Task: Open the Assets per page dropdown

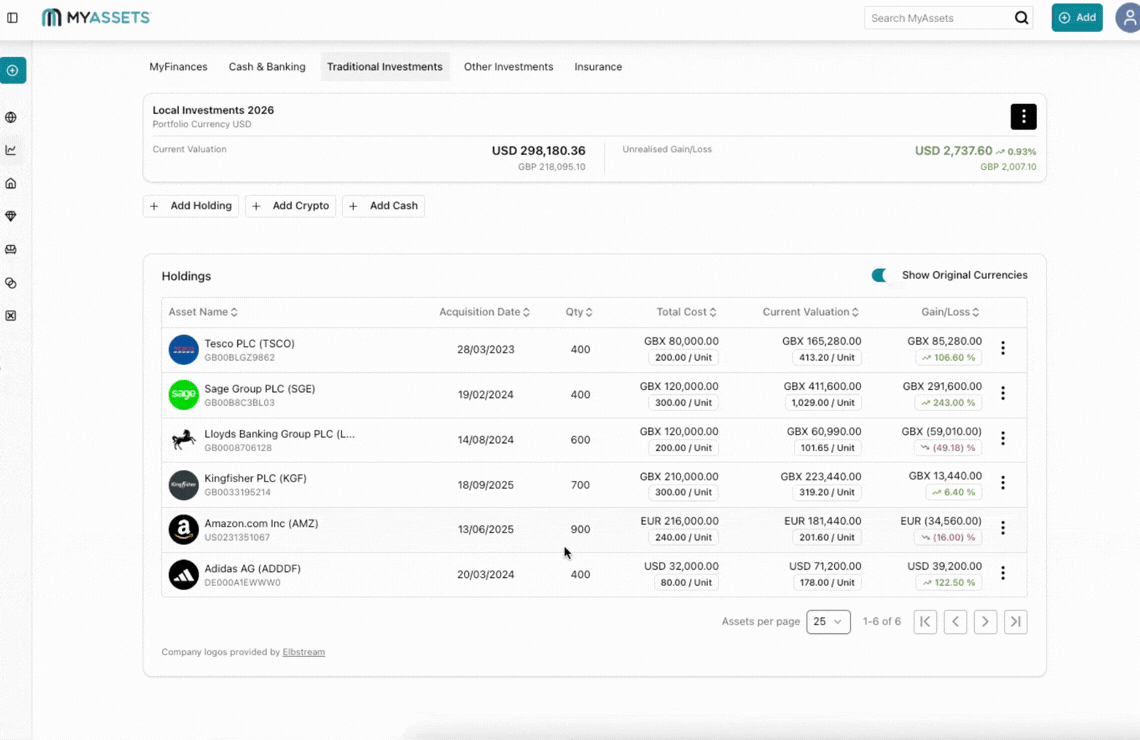Action: [828, 621]
